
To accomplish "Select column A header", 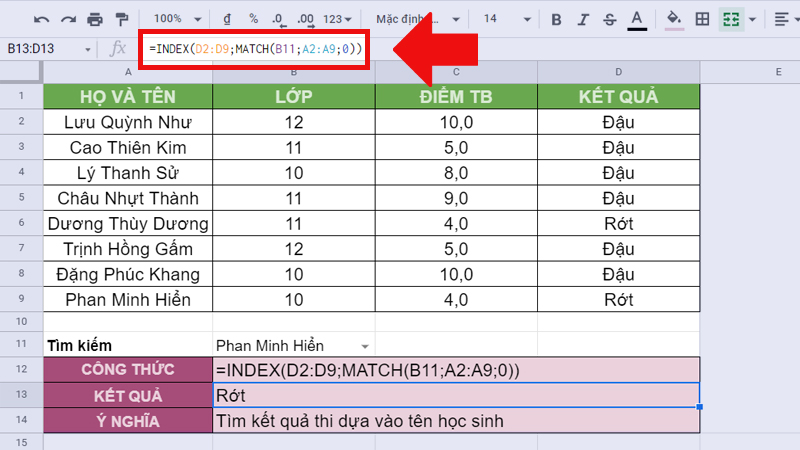I will [128, 72].
